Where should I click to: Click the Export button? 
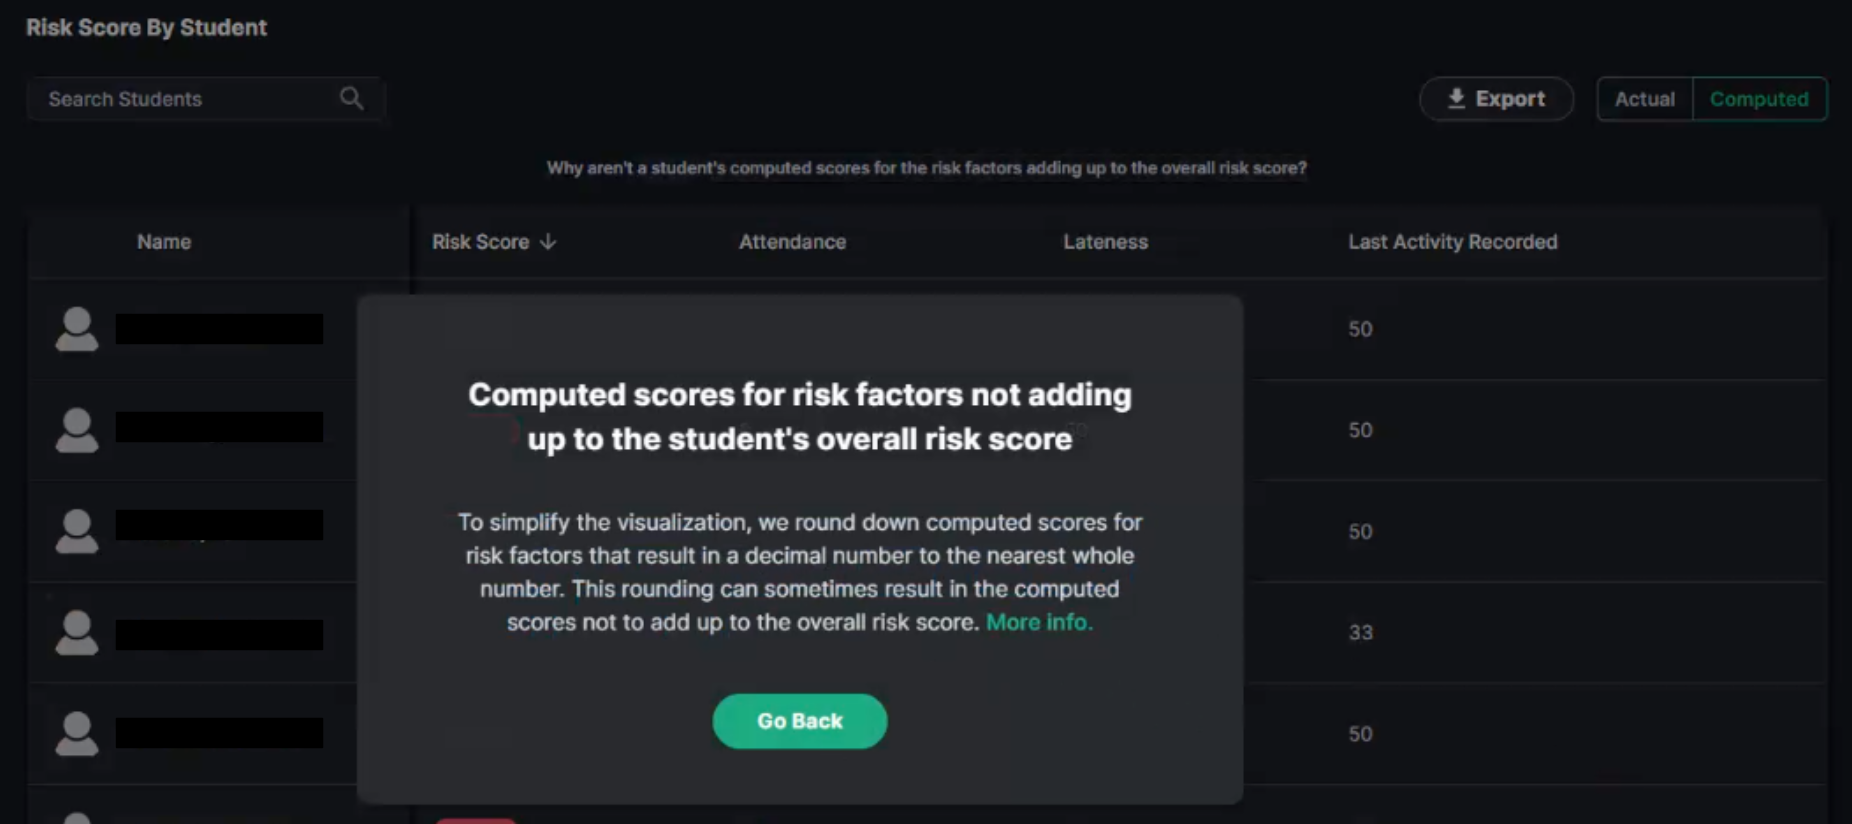point(1496,99)
